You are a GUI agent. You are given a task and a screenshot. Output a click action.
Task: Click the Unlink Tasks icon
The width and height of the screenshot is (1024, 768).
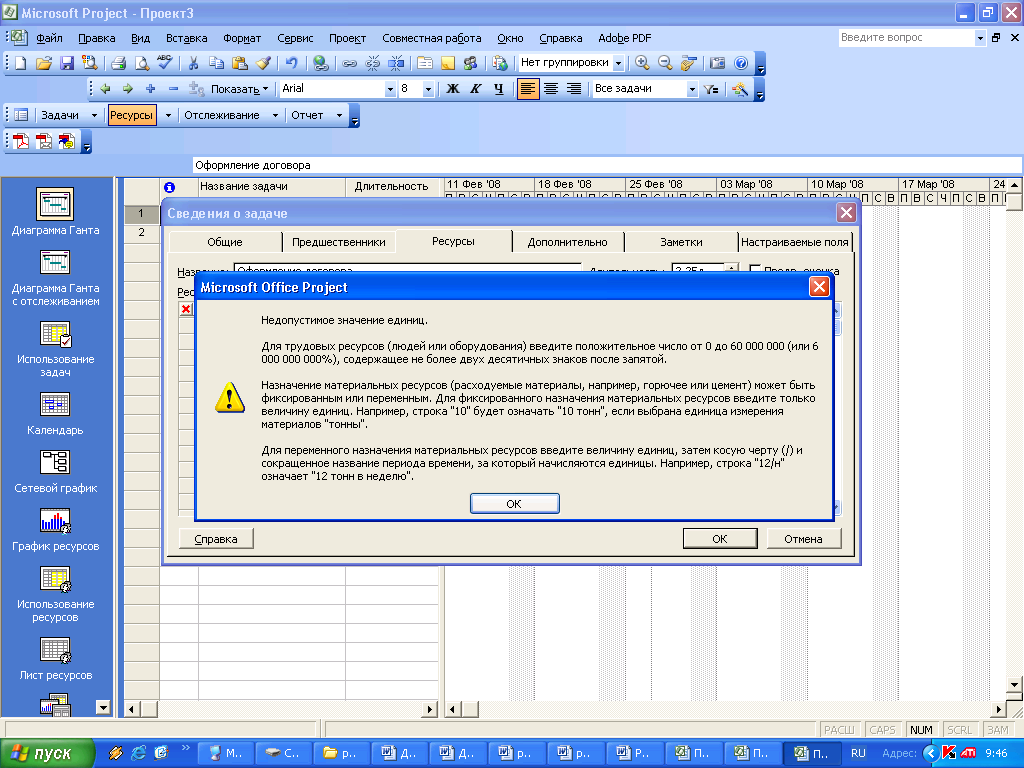[x=372, y=63]
